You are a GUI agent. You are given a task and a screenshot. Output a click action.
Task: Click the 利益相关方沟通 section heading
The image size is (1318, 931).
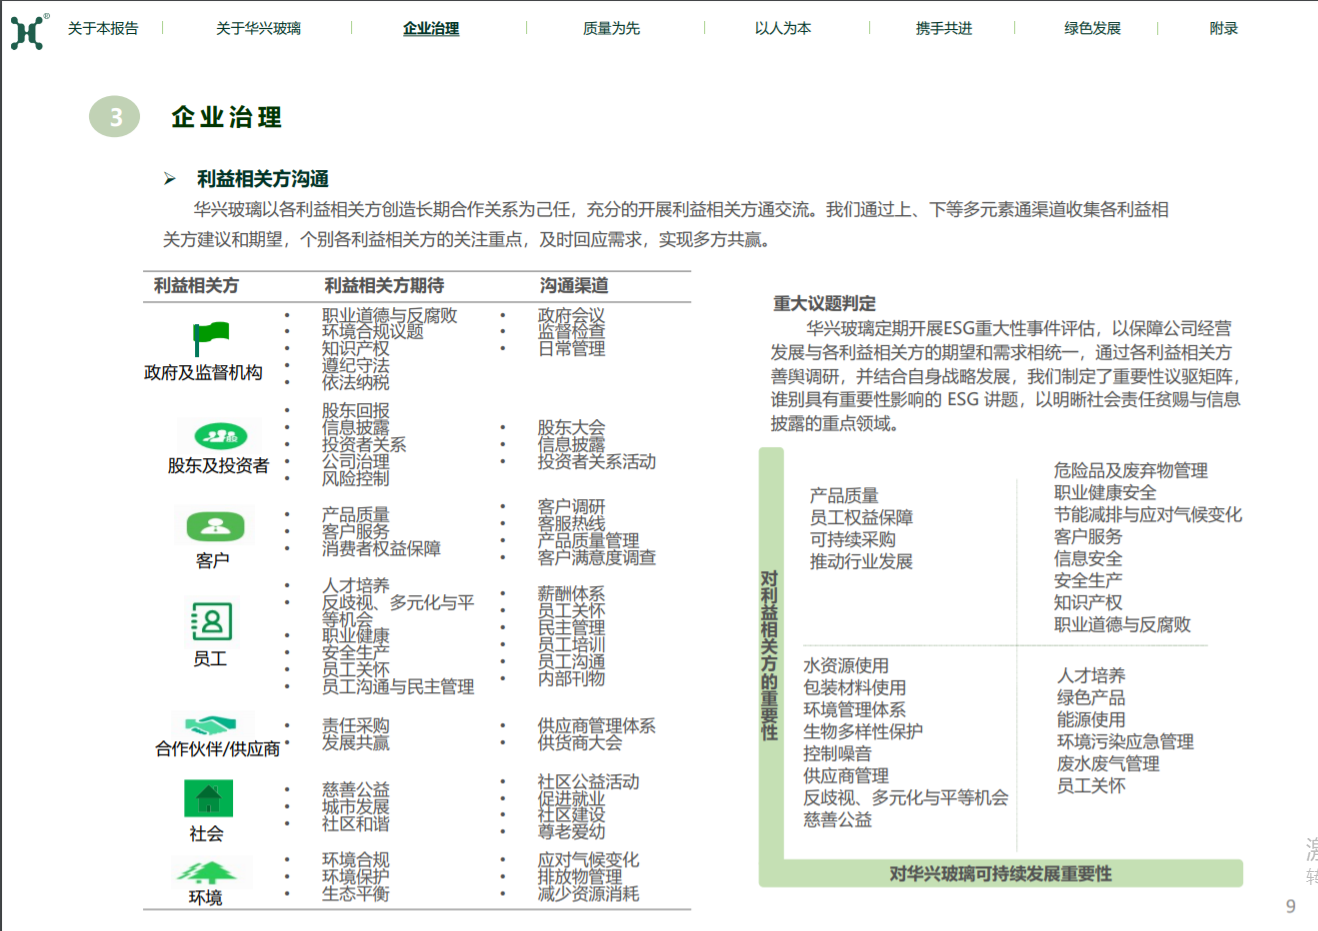coord(263,179)
